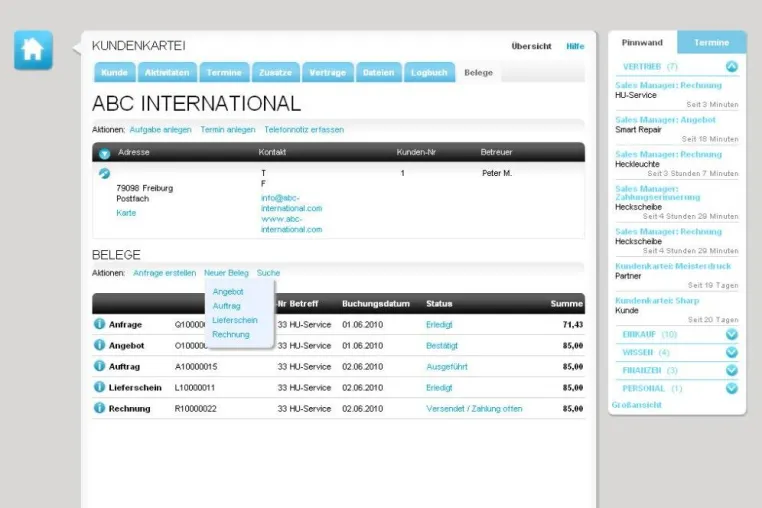Collapse the VERTRIEB section
The image size is (762, 508).
pyautogui.click(x=731, y=67)
